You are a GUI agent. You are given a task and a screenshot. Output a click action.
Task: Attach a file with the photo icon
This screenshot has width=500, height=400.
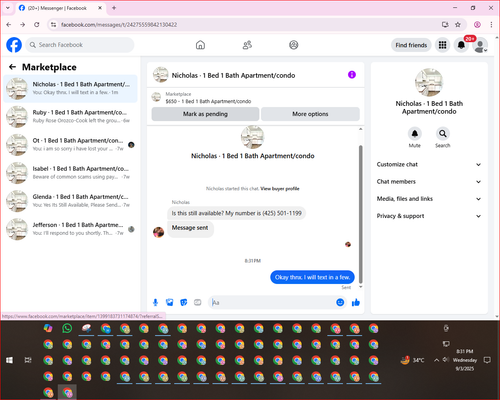tap(169, 302)
